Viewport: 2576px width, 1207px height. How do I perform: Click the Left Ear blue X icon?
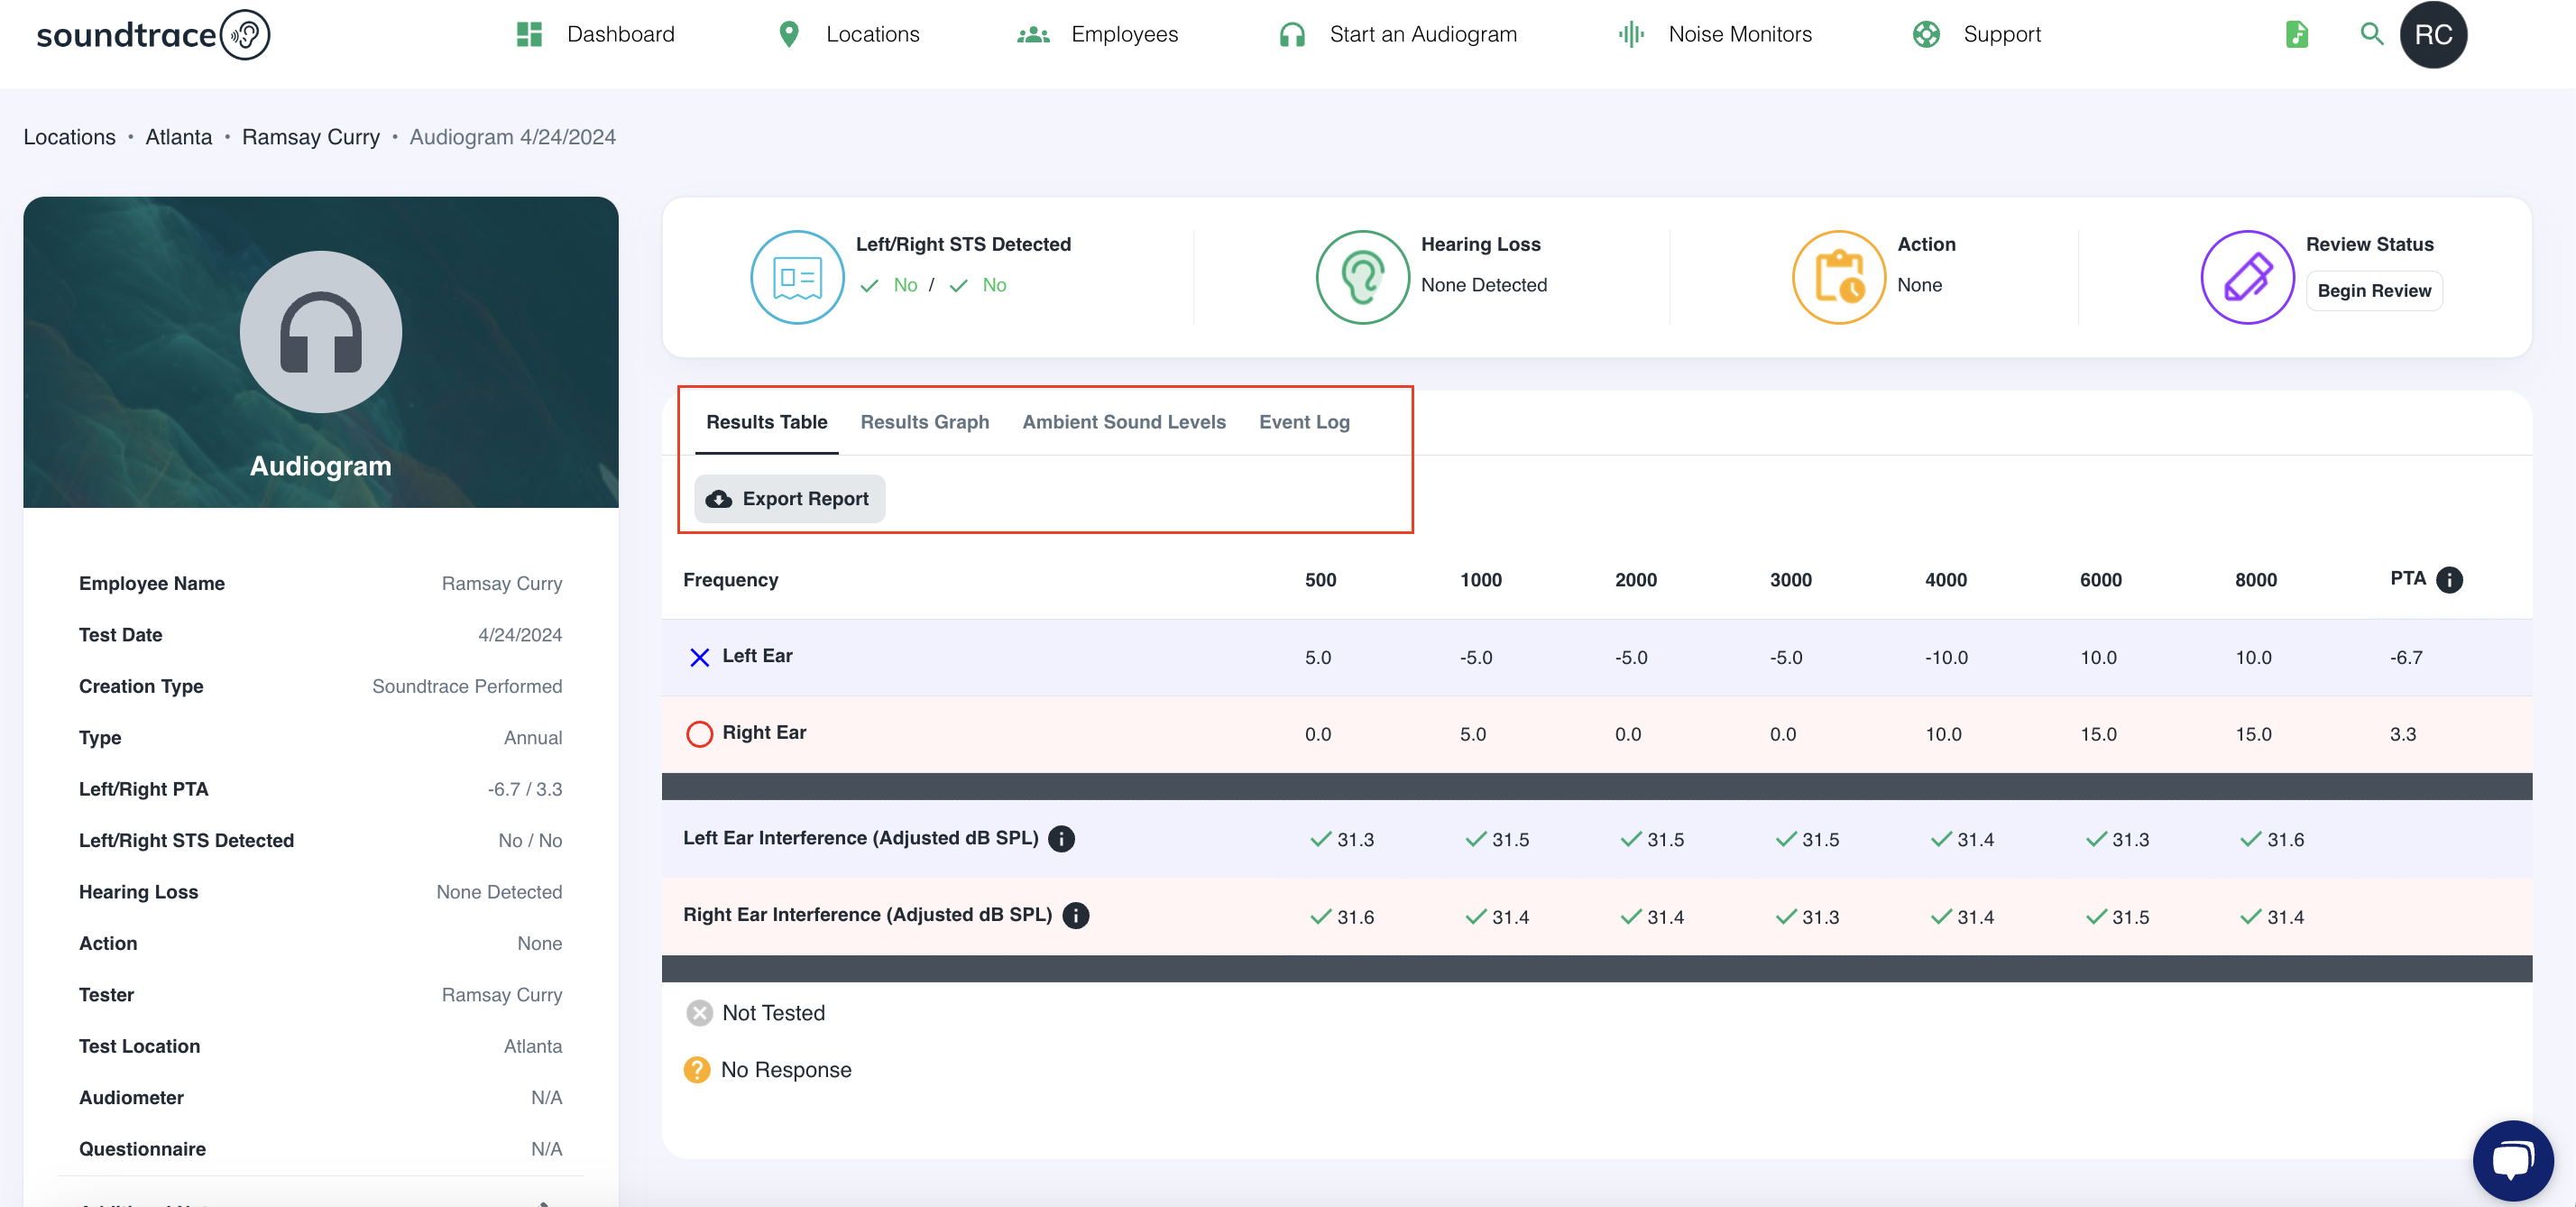coord(700,657)
